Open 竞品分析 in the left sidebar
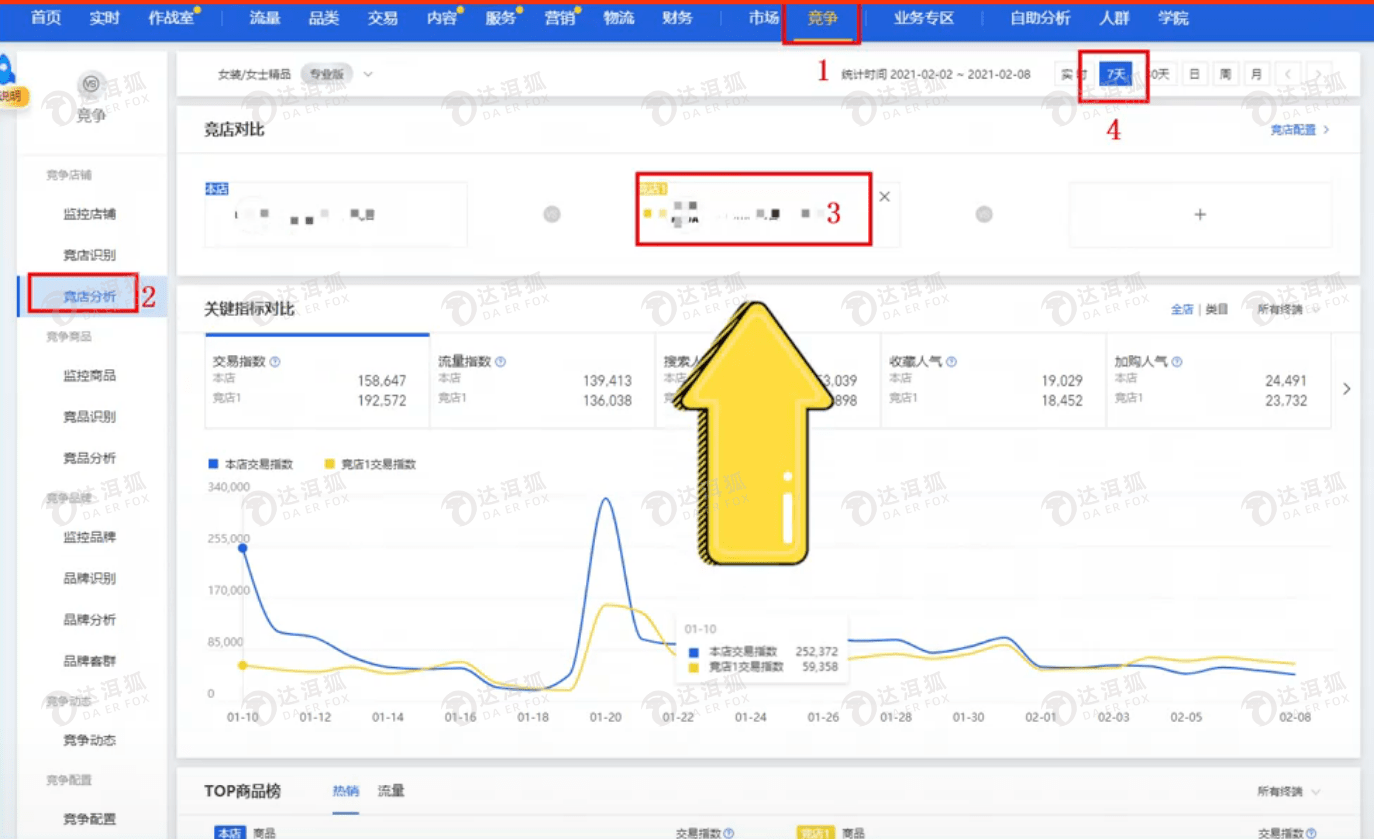Screen dimensions: 1374x839 coord(89,458)
